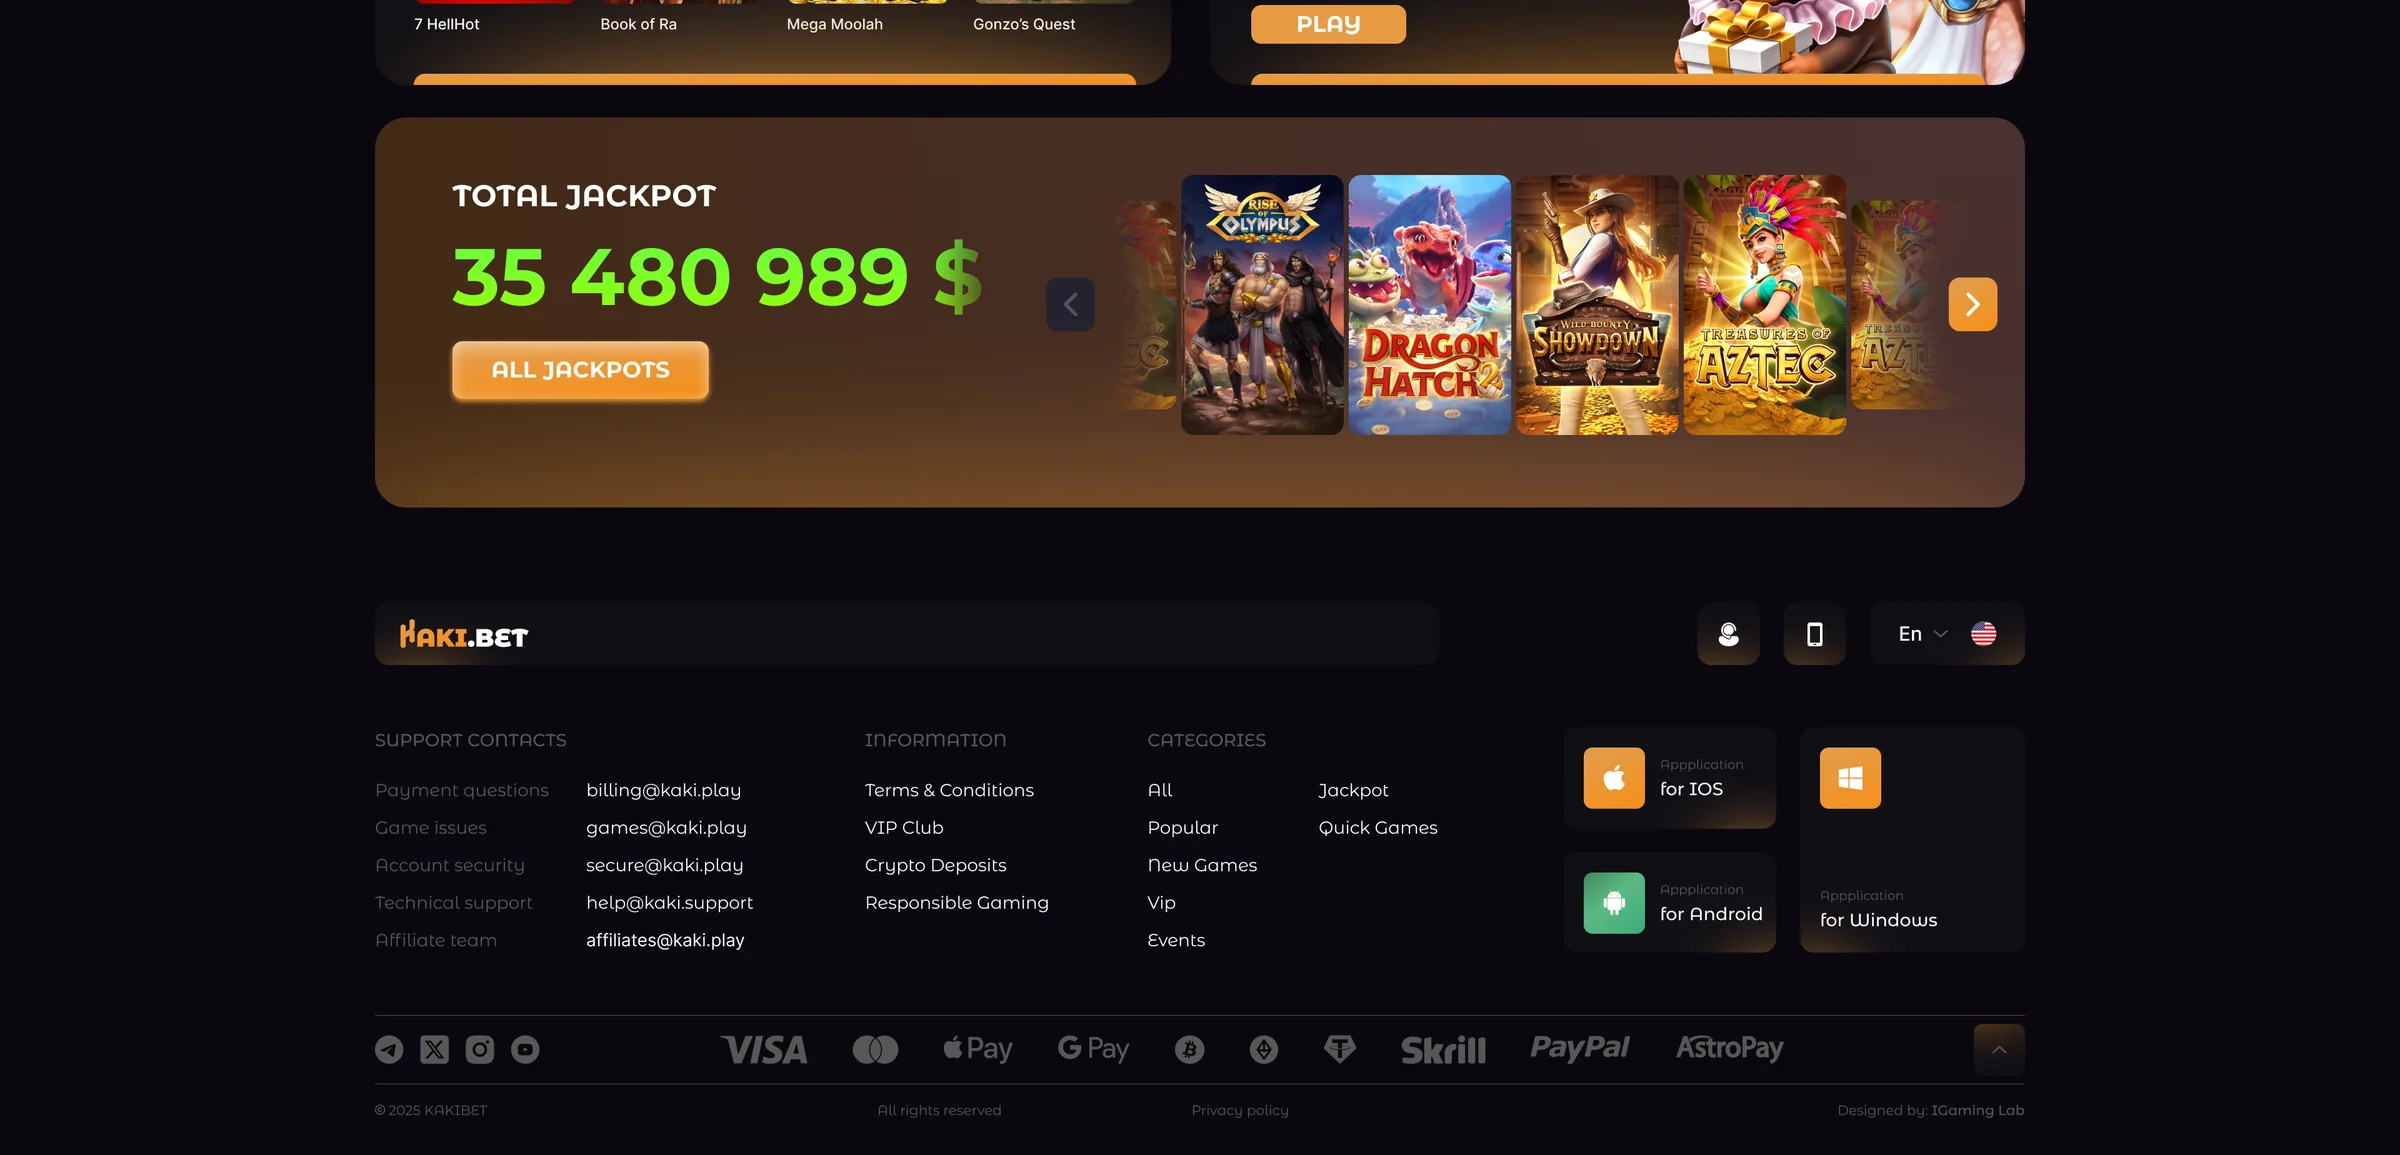
Task: Open the YouTube social icon
Action: [x=525, y=1049]
